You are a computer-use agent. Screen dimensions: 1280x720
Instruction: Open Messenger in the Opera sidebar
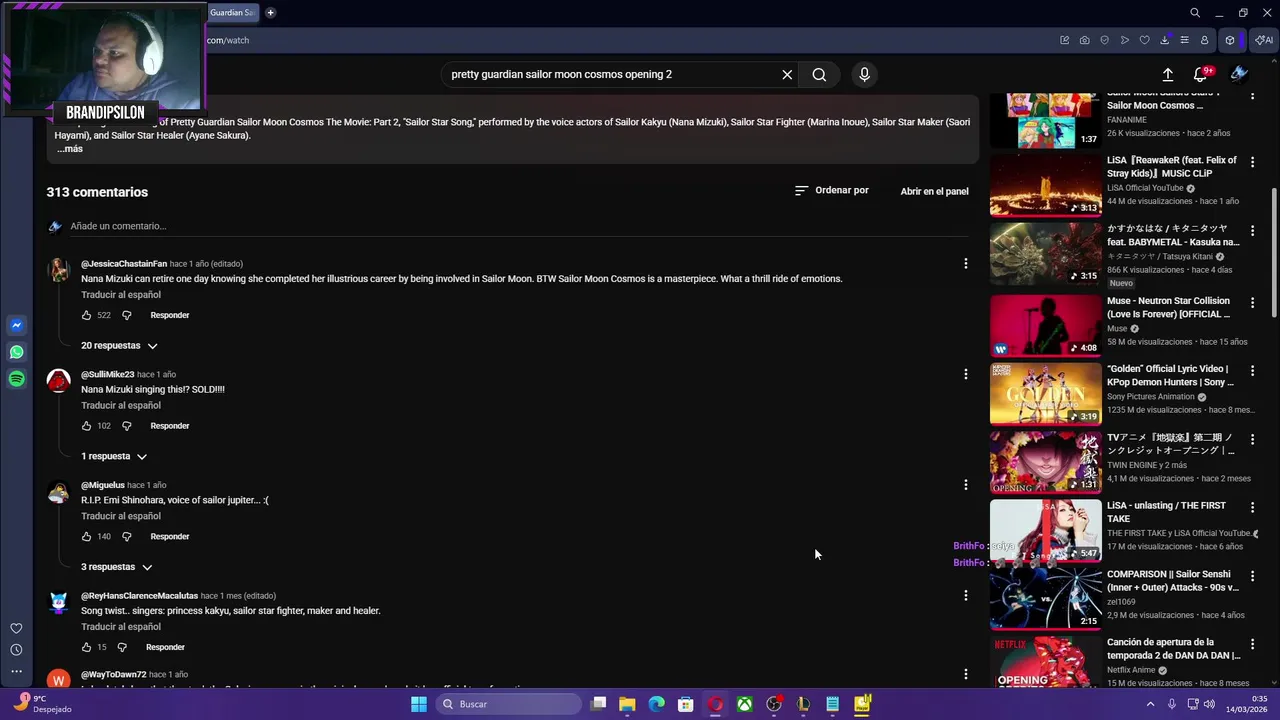(x=16, y=325)
